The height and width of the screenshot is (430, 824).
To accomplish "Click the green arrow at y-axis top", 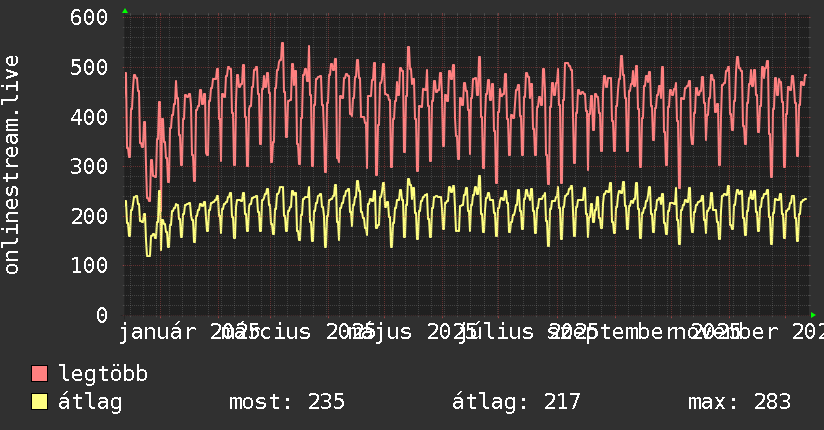I will (x=125, y=11).
